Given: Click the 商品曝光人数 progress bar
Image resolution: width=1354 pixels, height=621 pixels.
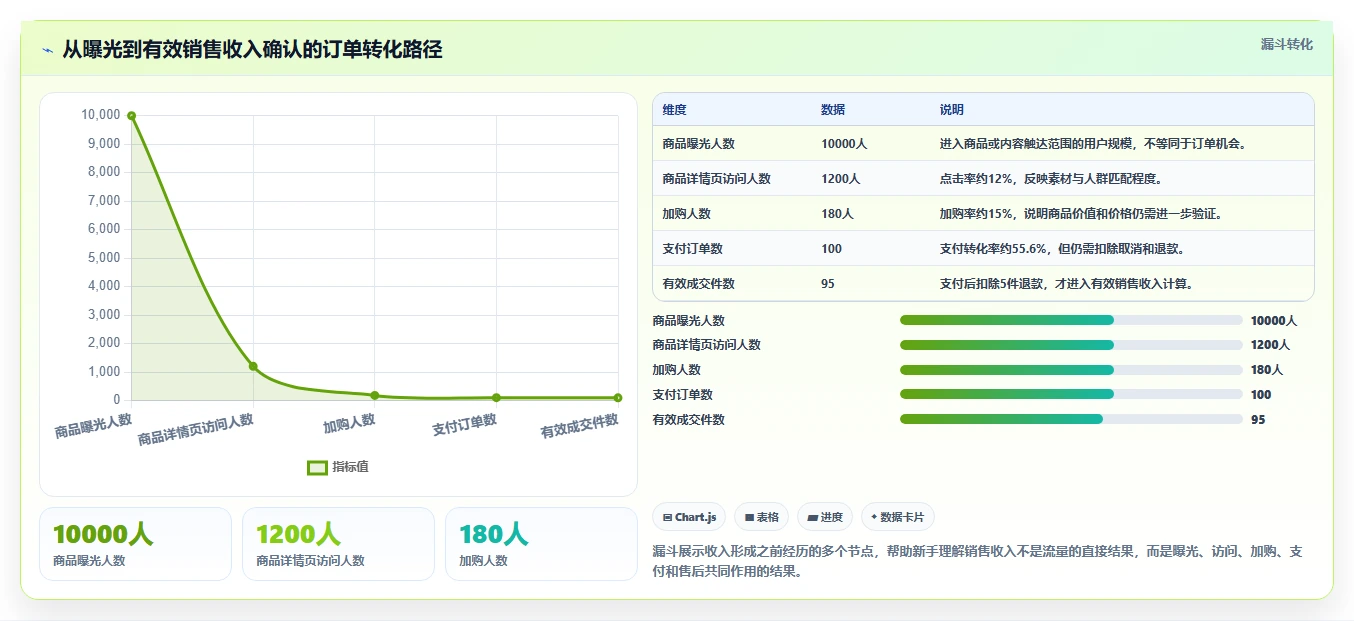Looking at the screenshot, I should coord(1071,320).
